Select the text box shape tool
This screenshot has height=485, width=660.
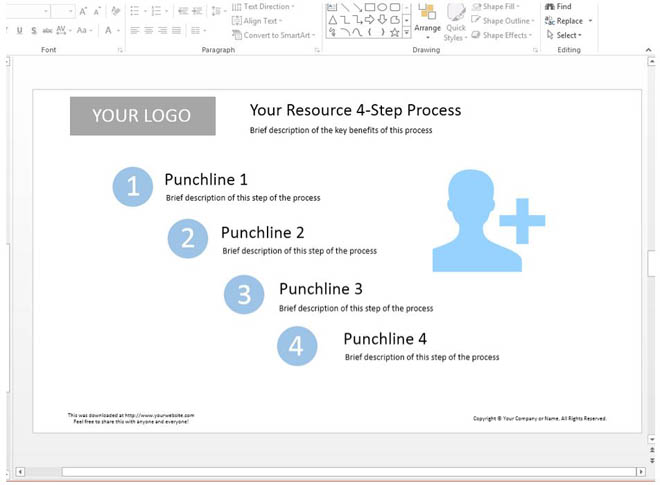[x=332, y=7]
